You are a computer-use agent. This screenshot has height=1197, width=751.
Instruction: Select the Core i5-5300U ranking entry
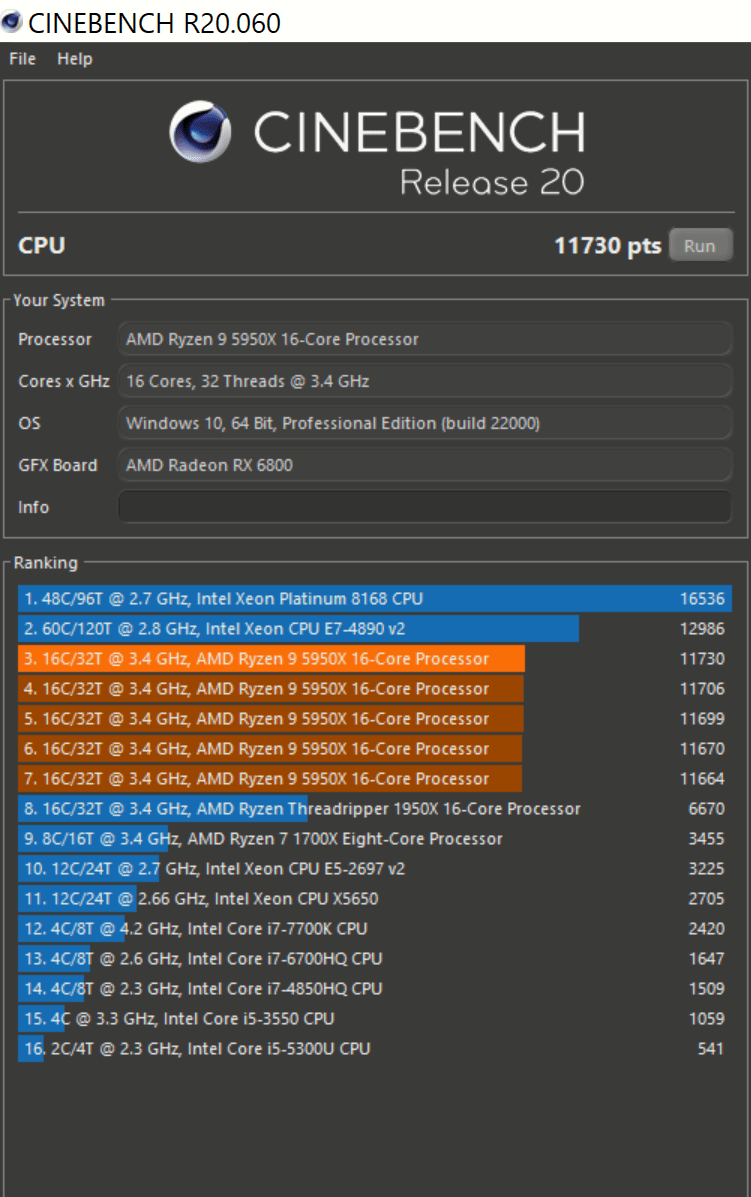pyautogui.click(x=375, y=1049)
